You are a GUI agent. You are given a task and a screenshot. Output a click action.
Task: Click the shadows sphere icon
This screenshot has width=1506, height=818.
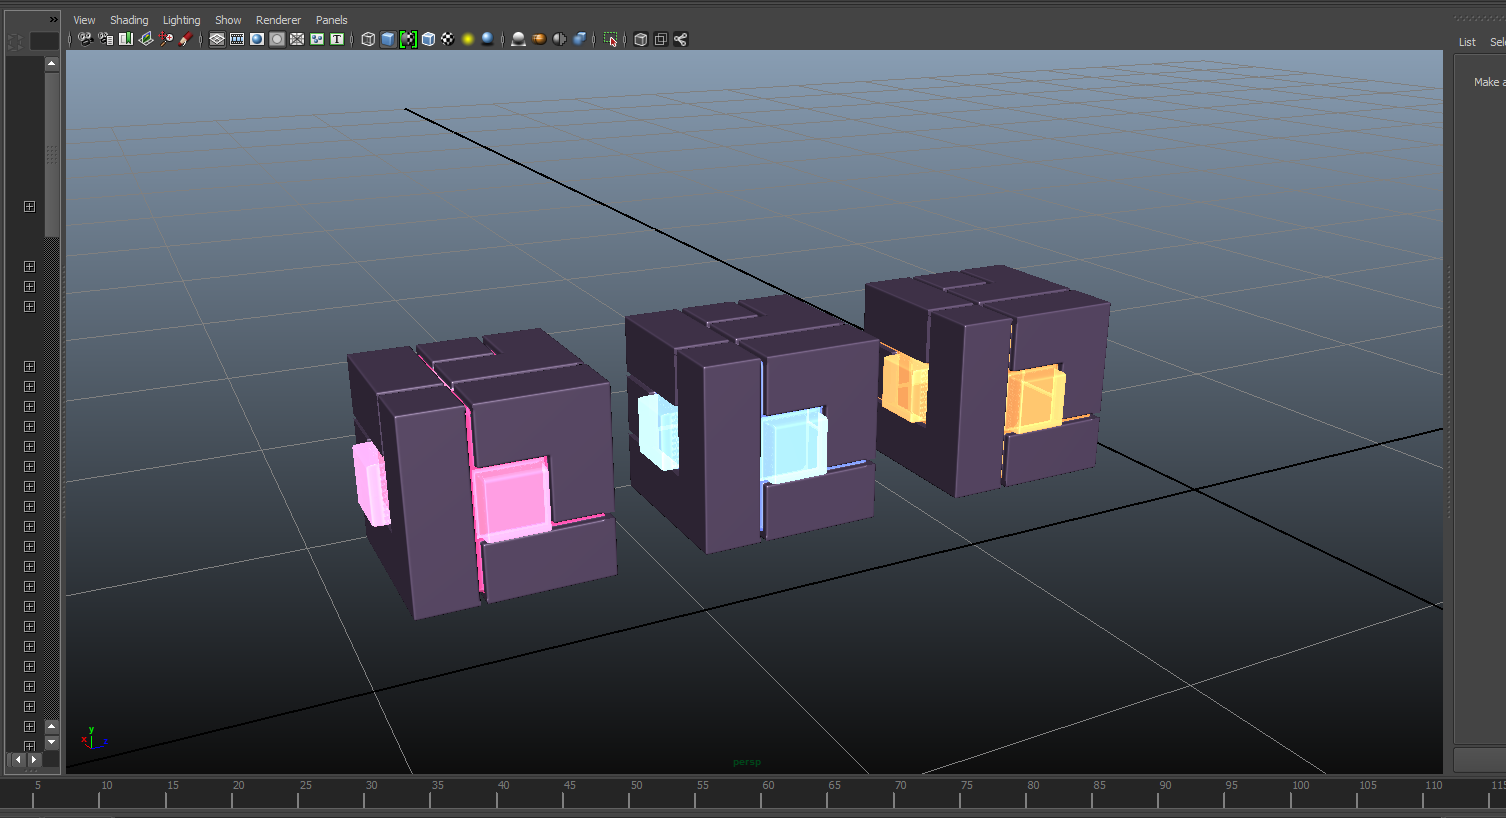[x=487, y=39]
